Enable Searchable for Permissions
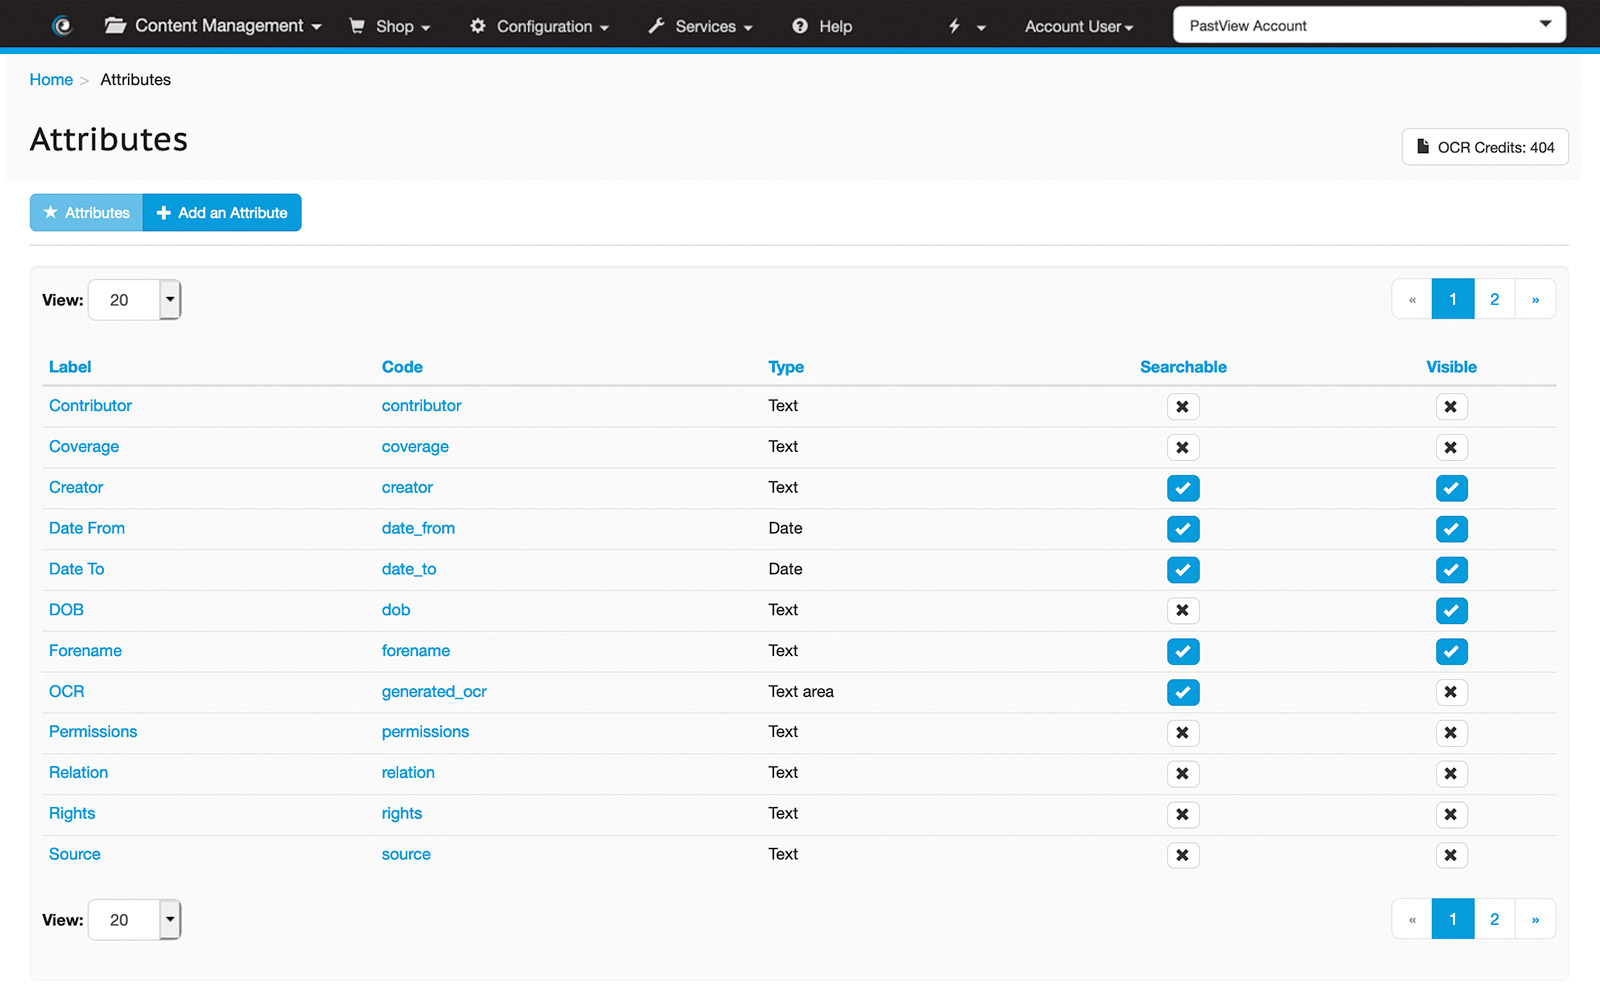The image size is (1600, 1001). [1183, 733]
